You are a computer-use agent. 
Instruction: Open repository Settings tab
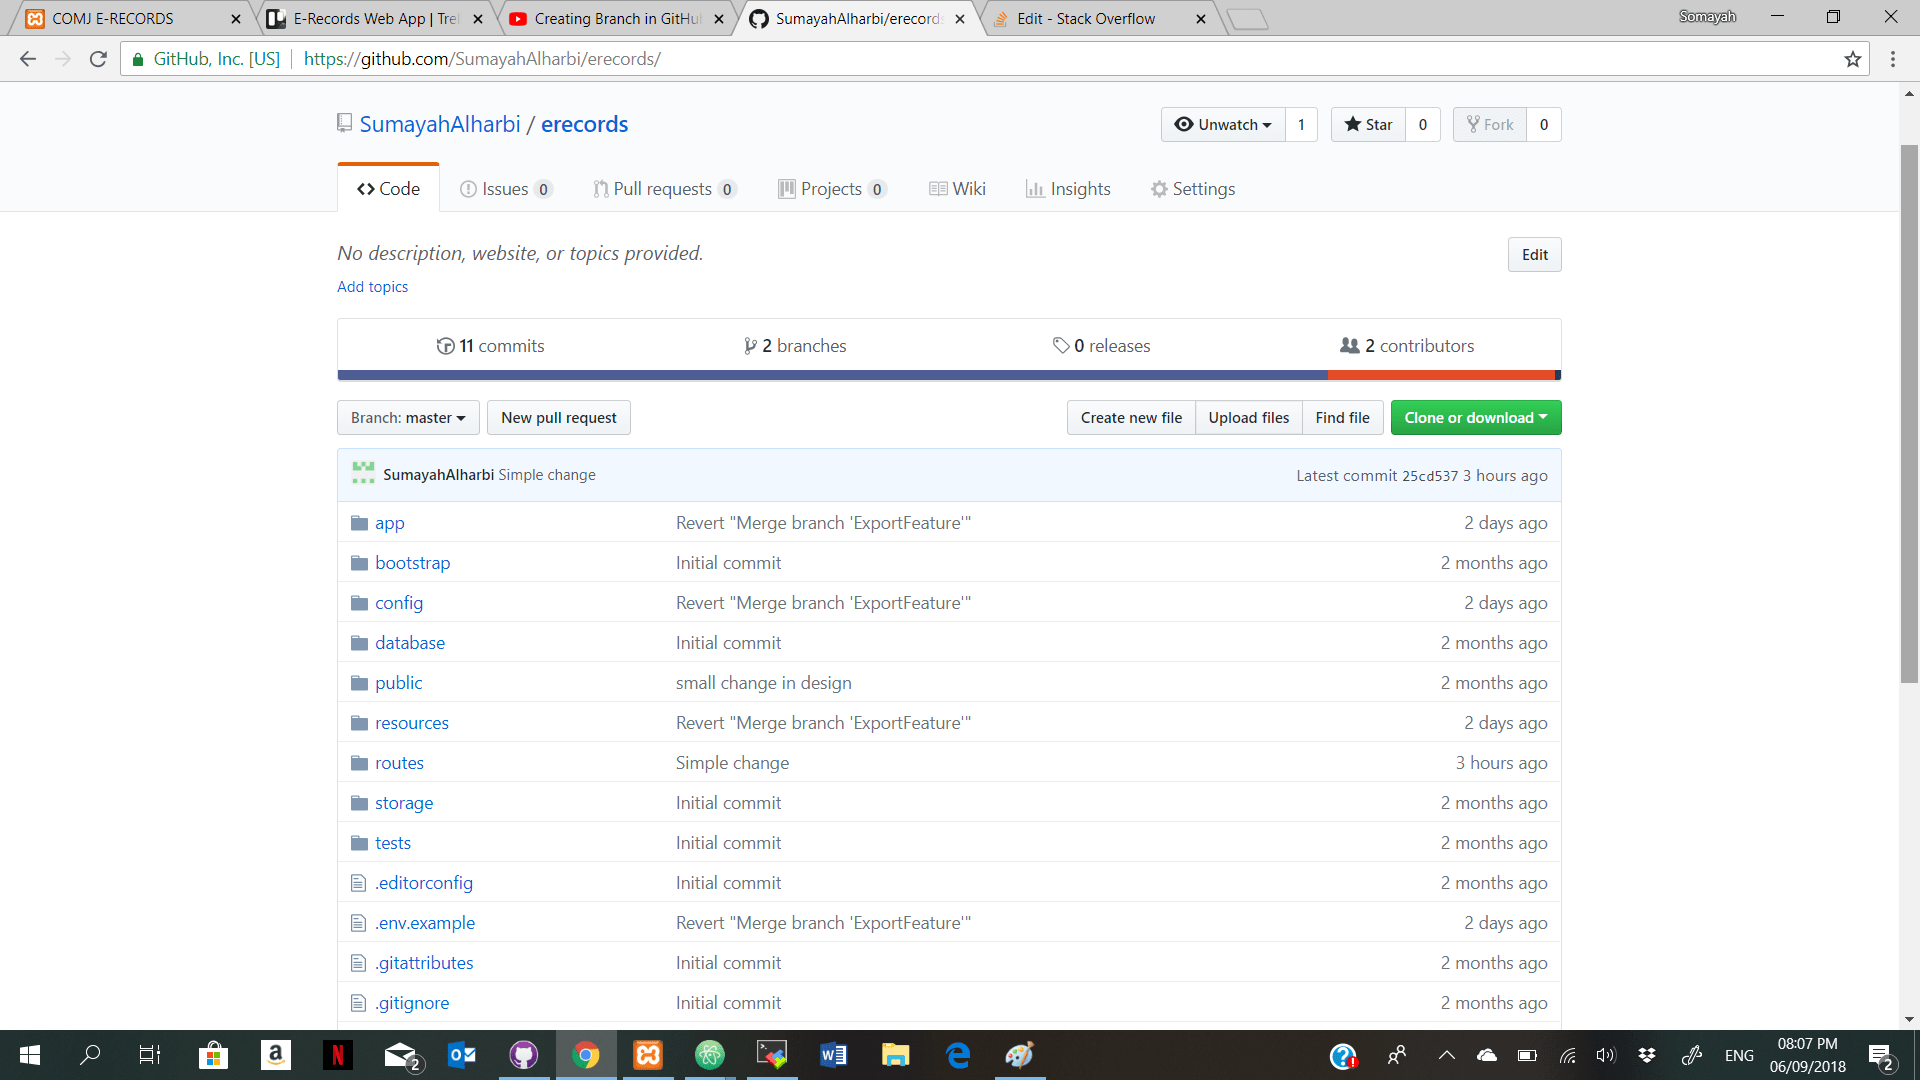(1193, 189)
